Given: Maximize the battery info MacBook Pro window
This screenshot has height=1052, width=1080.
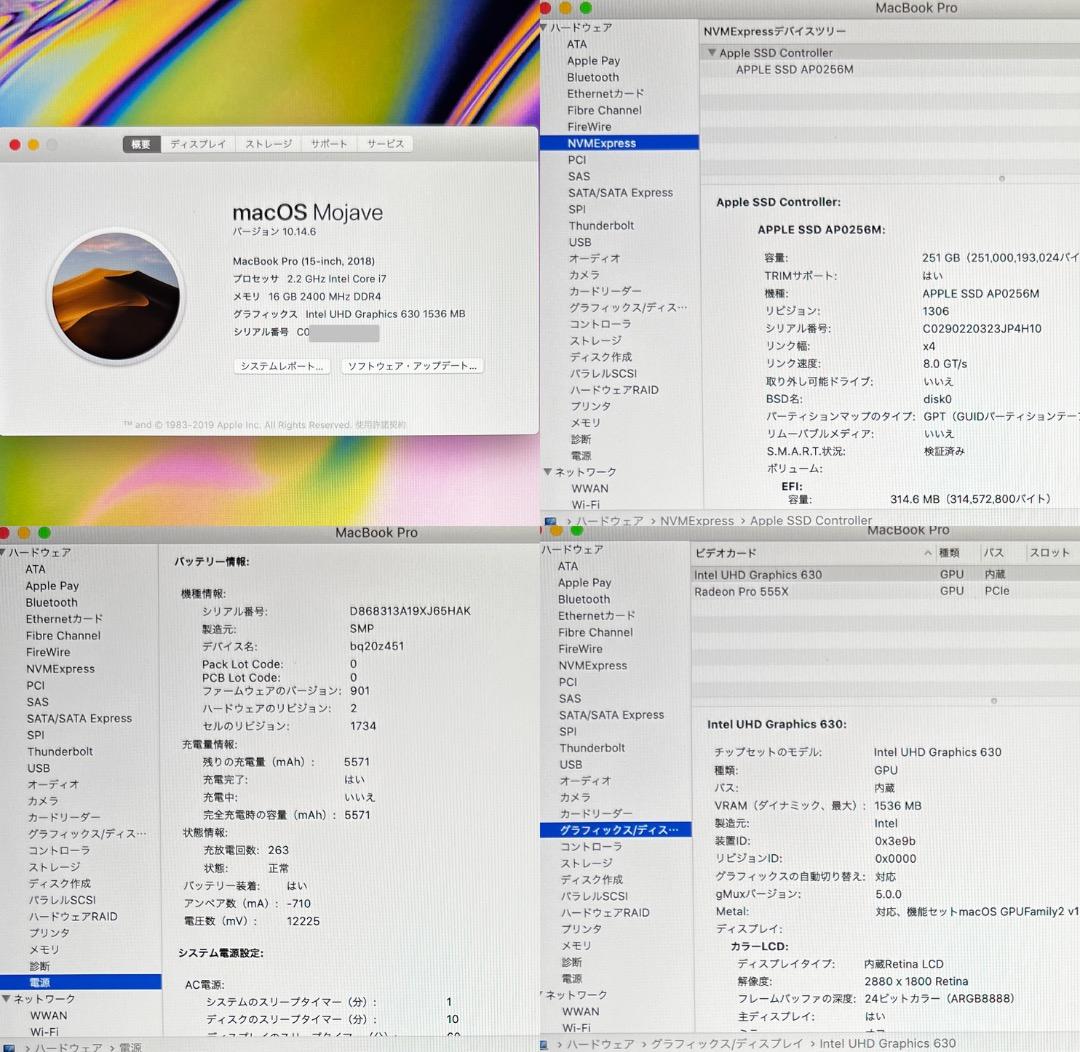Looking at the screenshot, I should pos(44,533).
